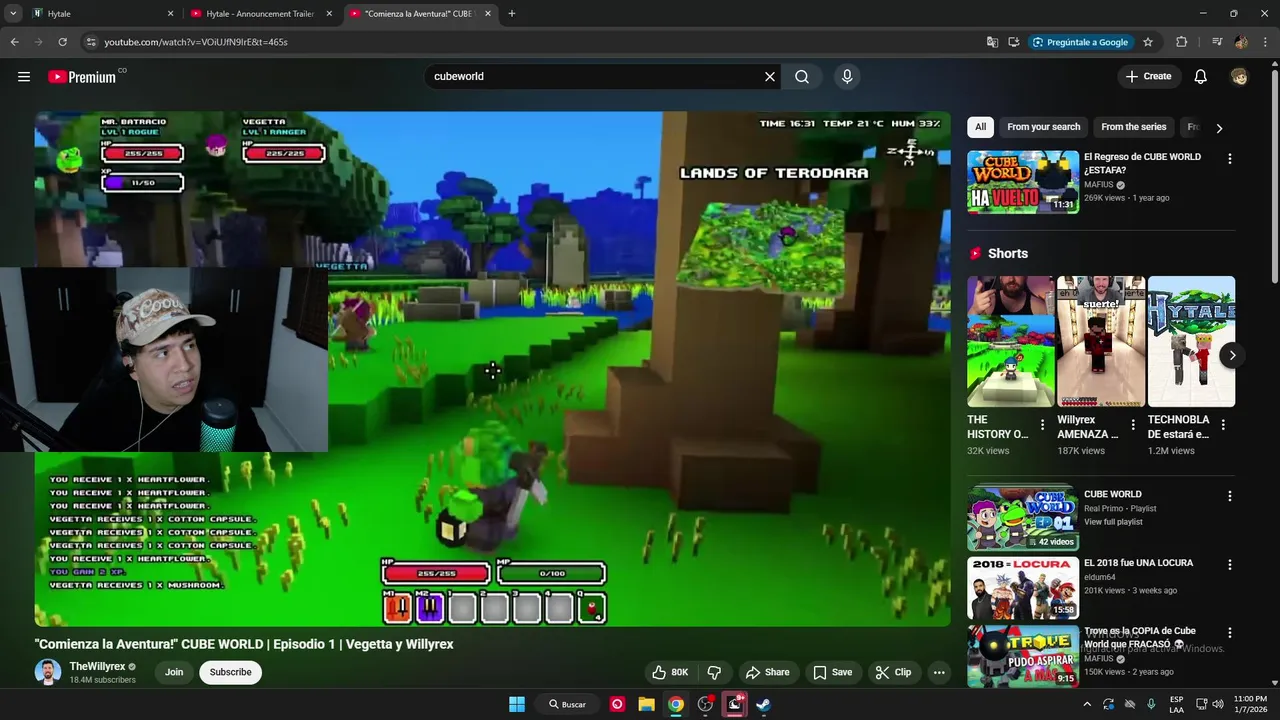
Task: Open a new Chrome tab
Action: [512, 14]
